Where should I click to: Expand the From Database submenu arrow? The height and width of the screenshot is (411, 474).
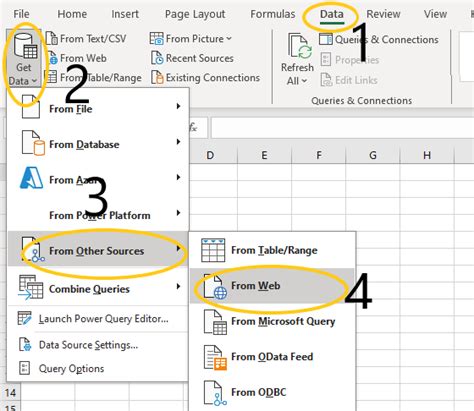coord(178,142)
